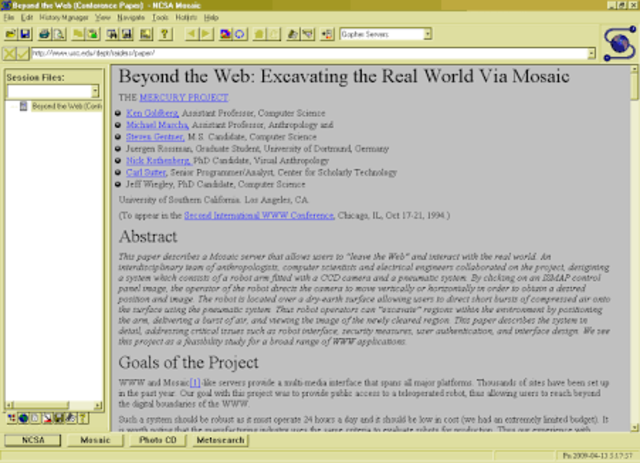The image size is (640, 463).
Task: Click the multicolored icon left of reload
Action: (225, 34)
